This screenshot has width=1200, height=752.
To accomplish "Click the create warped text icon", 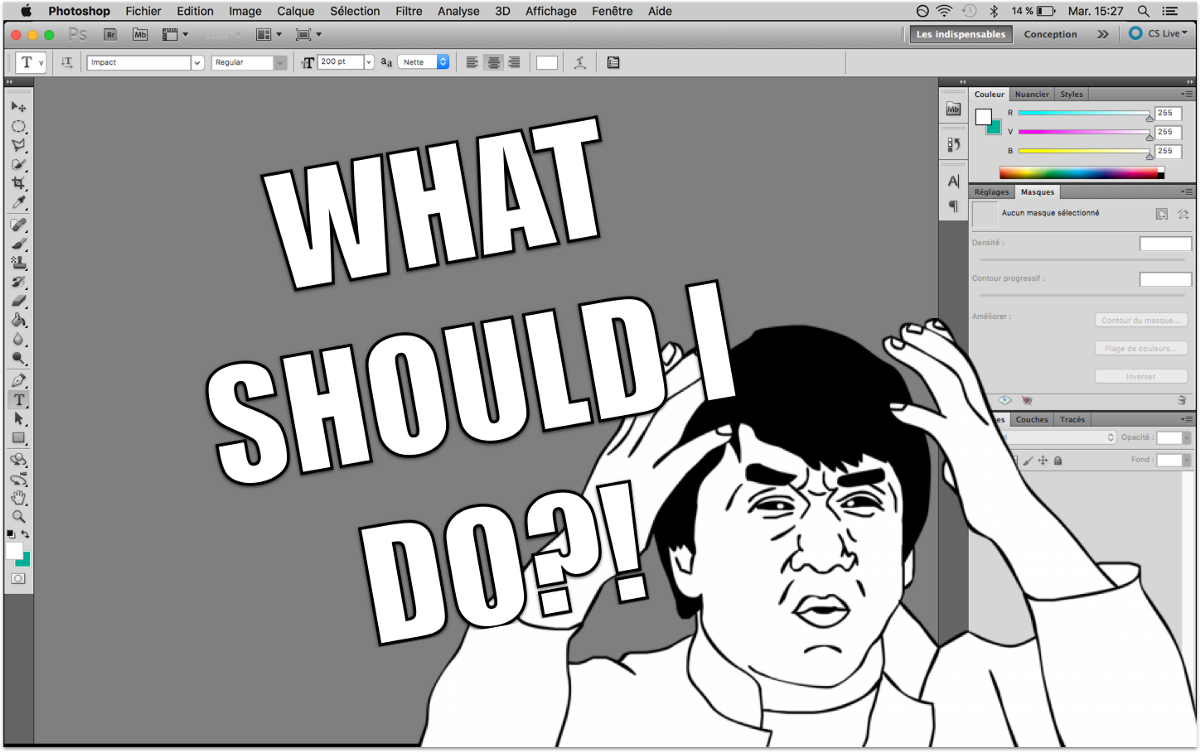I will click(580, 62).
